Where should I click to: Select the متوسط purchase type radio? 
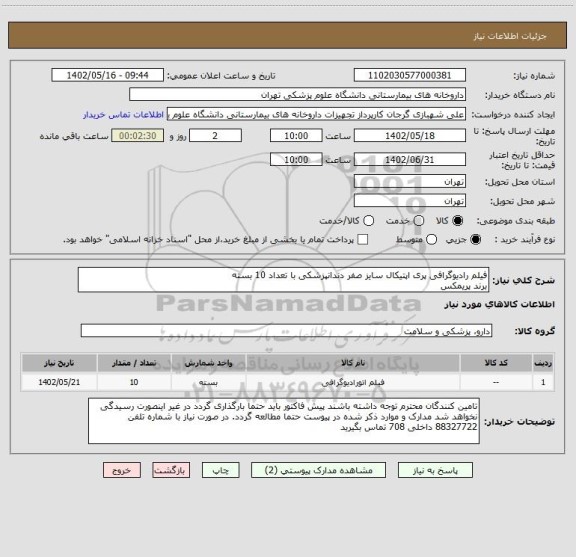[x=432, y=240]
